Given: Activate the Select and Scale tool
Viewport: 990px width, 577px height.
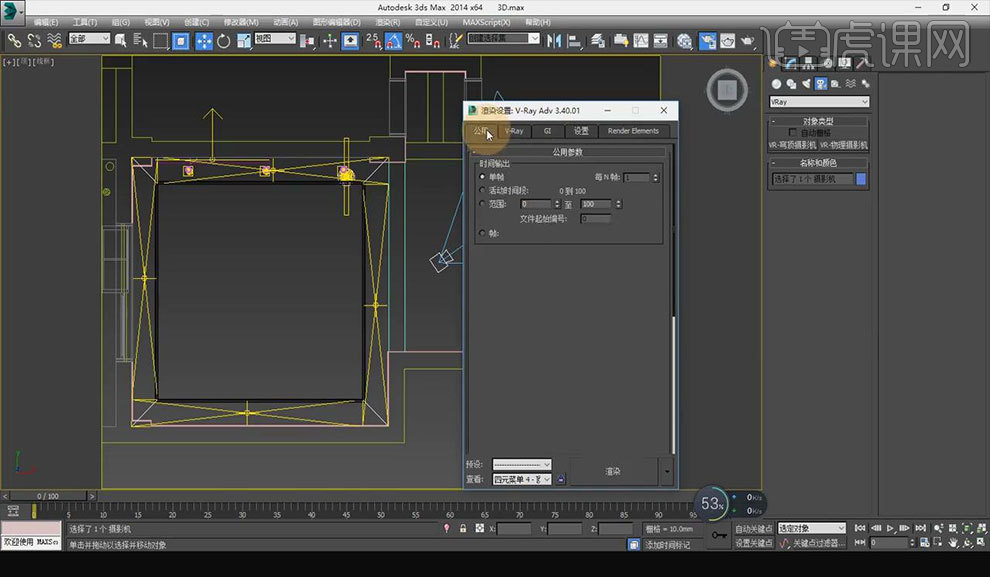Looking at the screenshot, I should pyautogui.click(x=244, y=41).
